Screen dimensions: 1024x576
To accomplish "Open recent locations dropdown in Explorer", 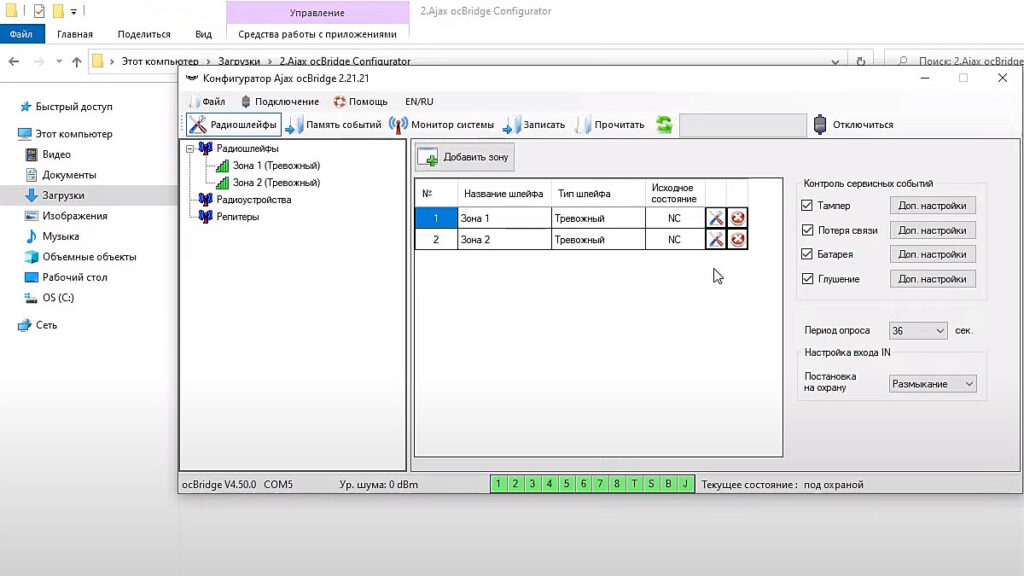I will [x=59, y=61].
